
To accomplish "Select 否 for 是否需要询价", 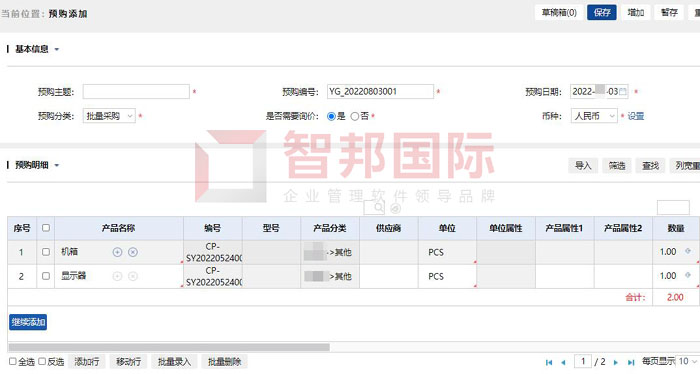I will 354,116.
